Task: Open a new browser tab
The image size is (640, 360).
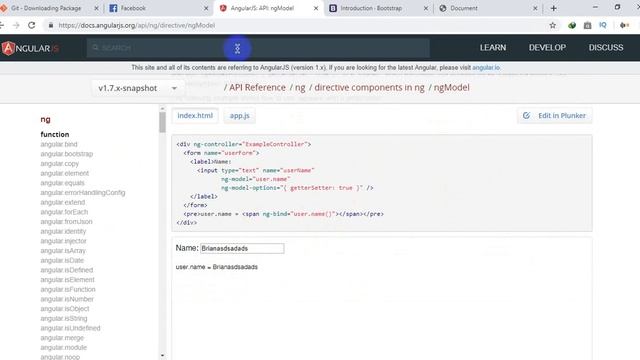Action: click(553, 8)
